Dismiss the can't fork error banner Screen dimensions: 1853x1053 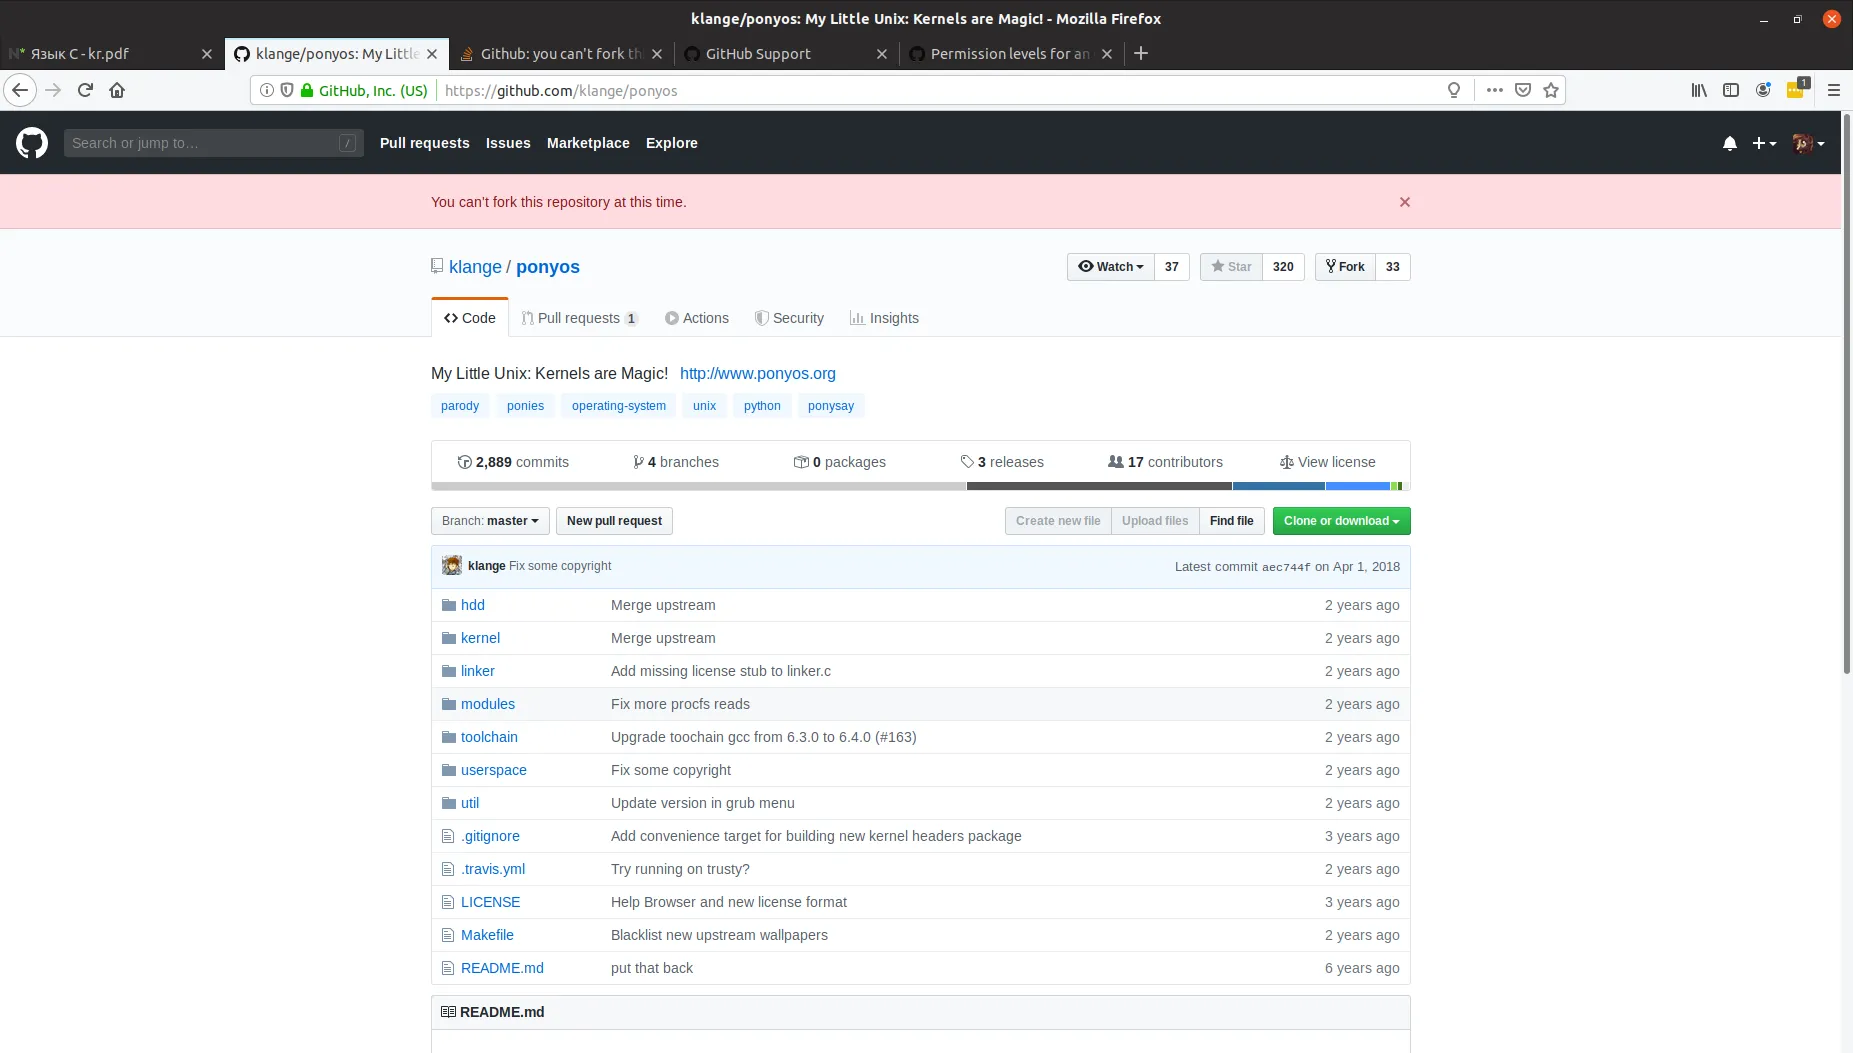pos(1405,202)
